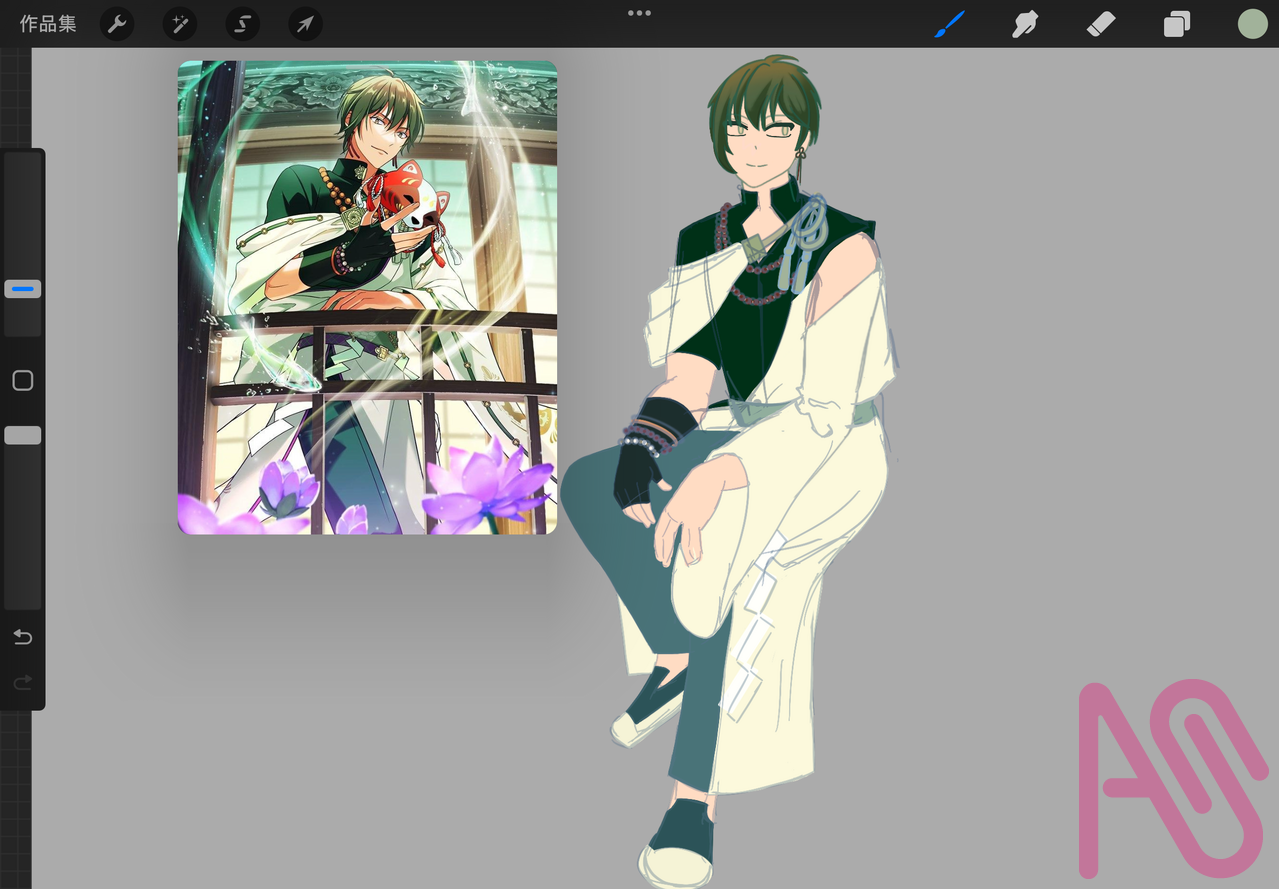This screenshot has height=889, width=1279.
Task: Switch to the Smudge tool
Action: [x=1025, y=23]
